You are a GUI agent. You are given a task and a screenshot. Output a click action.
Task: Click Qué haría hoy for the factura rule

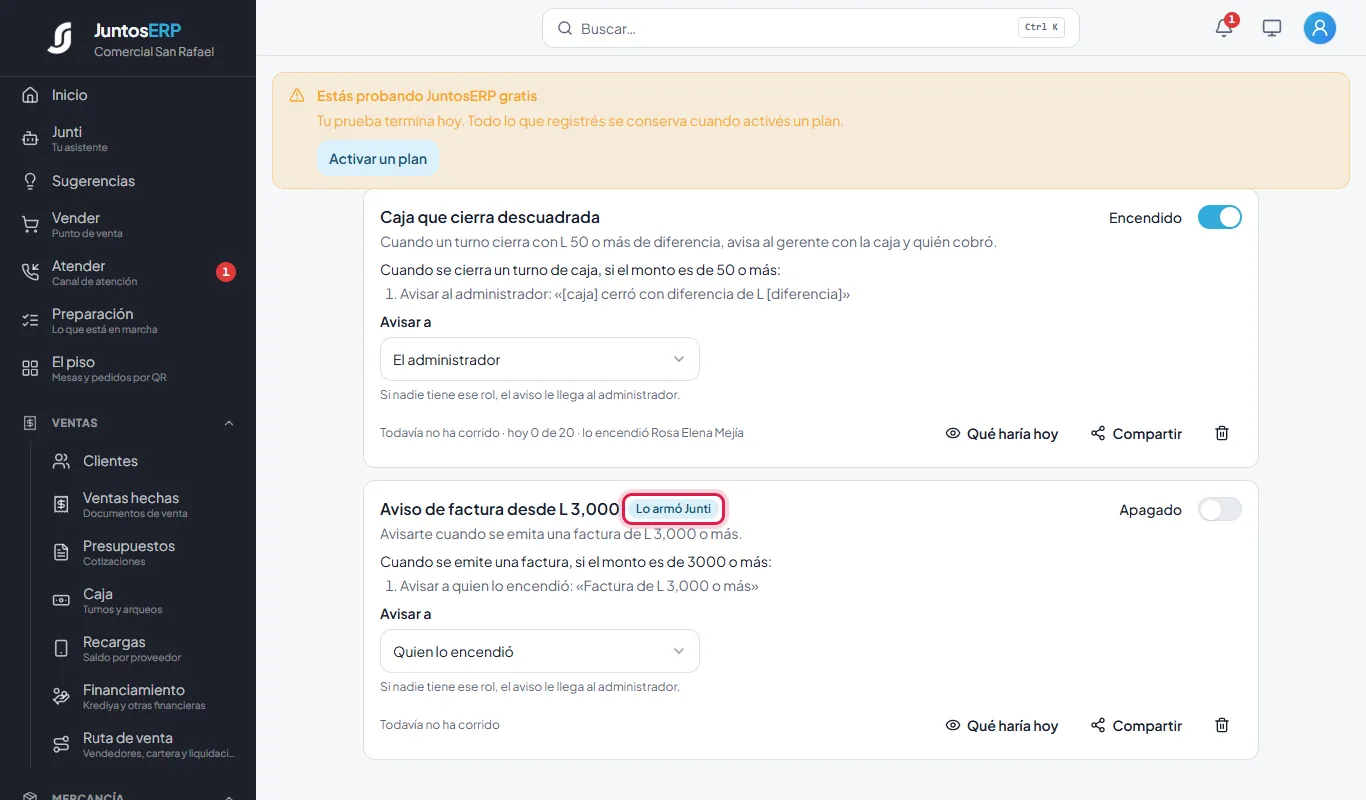[1002, 725]
